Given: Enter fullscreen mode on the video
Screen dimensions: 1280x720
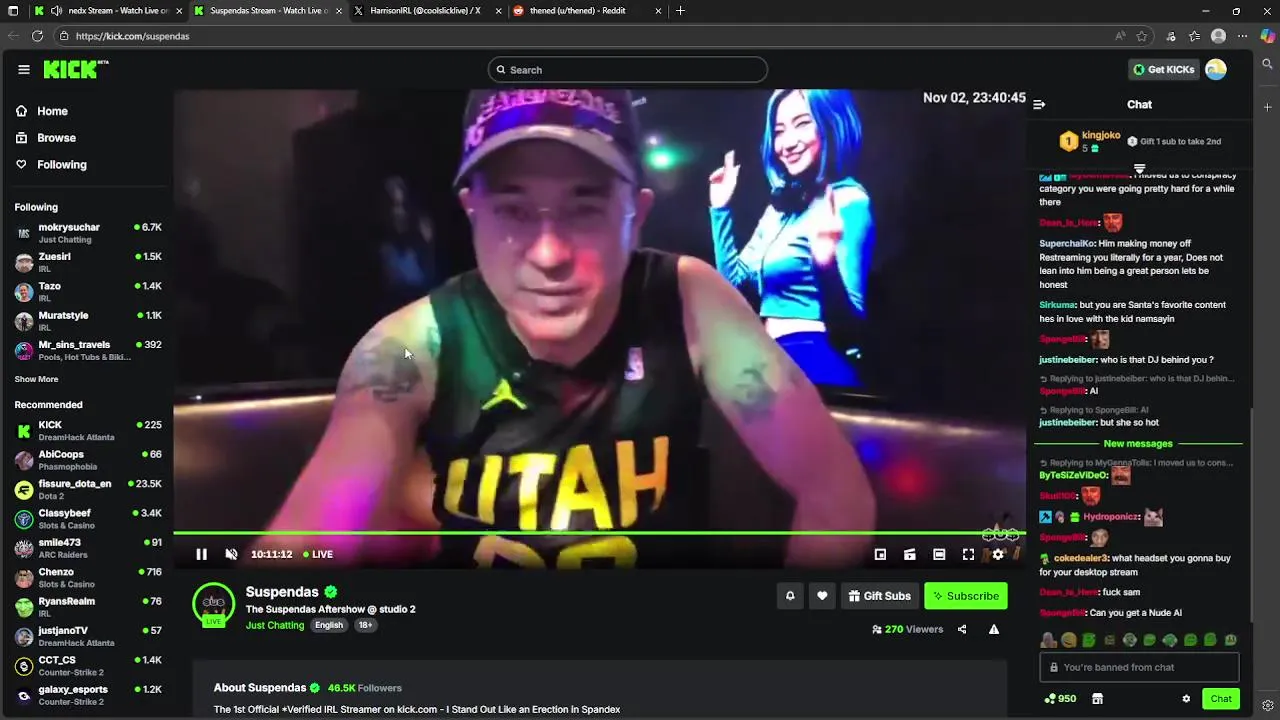Looking at the screenshot, I should pyautogui.click(x=968, y=554).
